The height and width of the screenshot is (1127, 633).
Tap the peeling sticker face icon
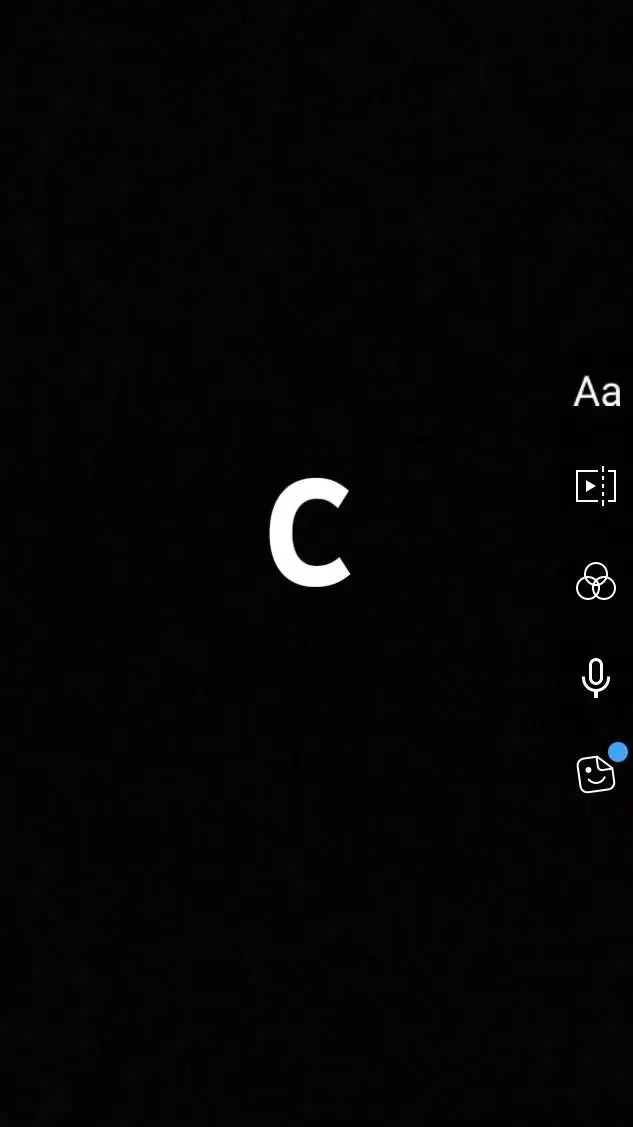596,774
